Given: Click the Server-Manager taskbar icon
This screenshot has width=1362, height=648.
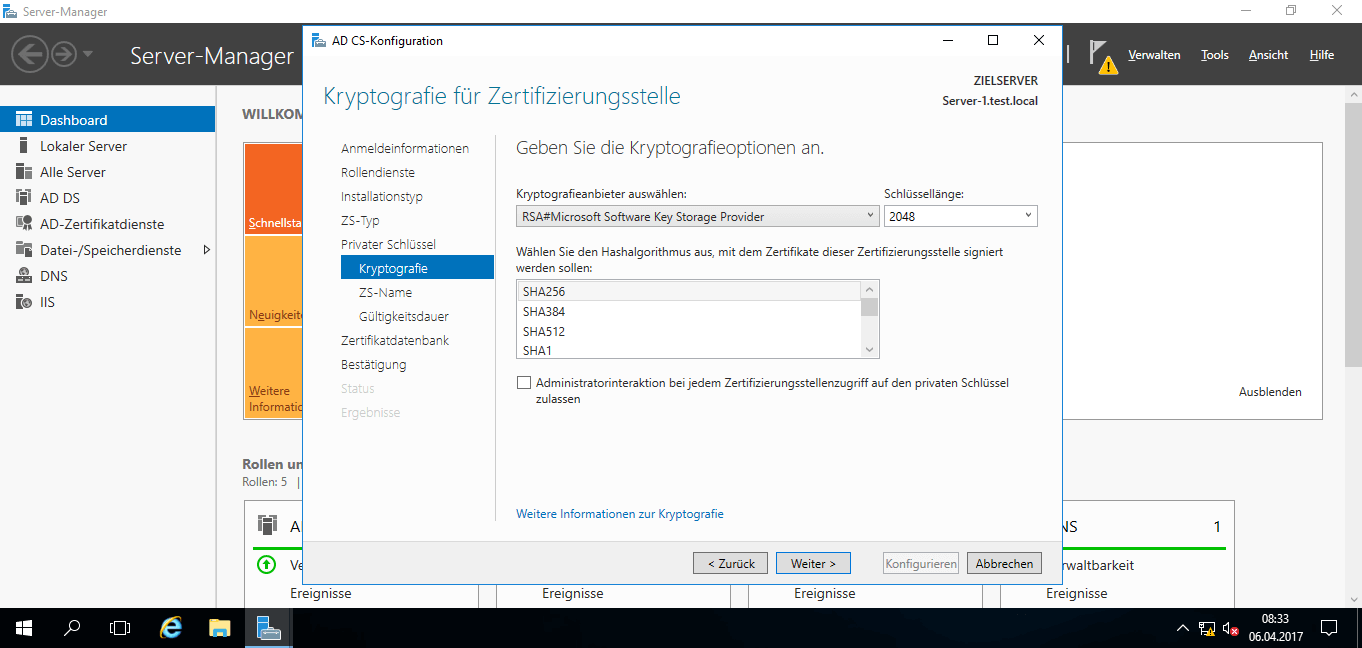Looking at the screenshot, I should click(268, 628).
